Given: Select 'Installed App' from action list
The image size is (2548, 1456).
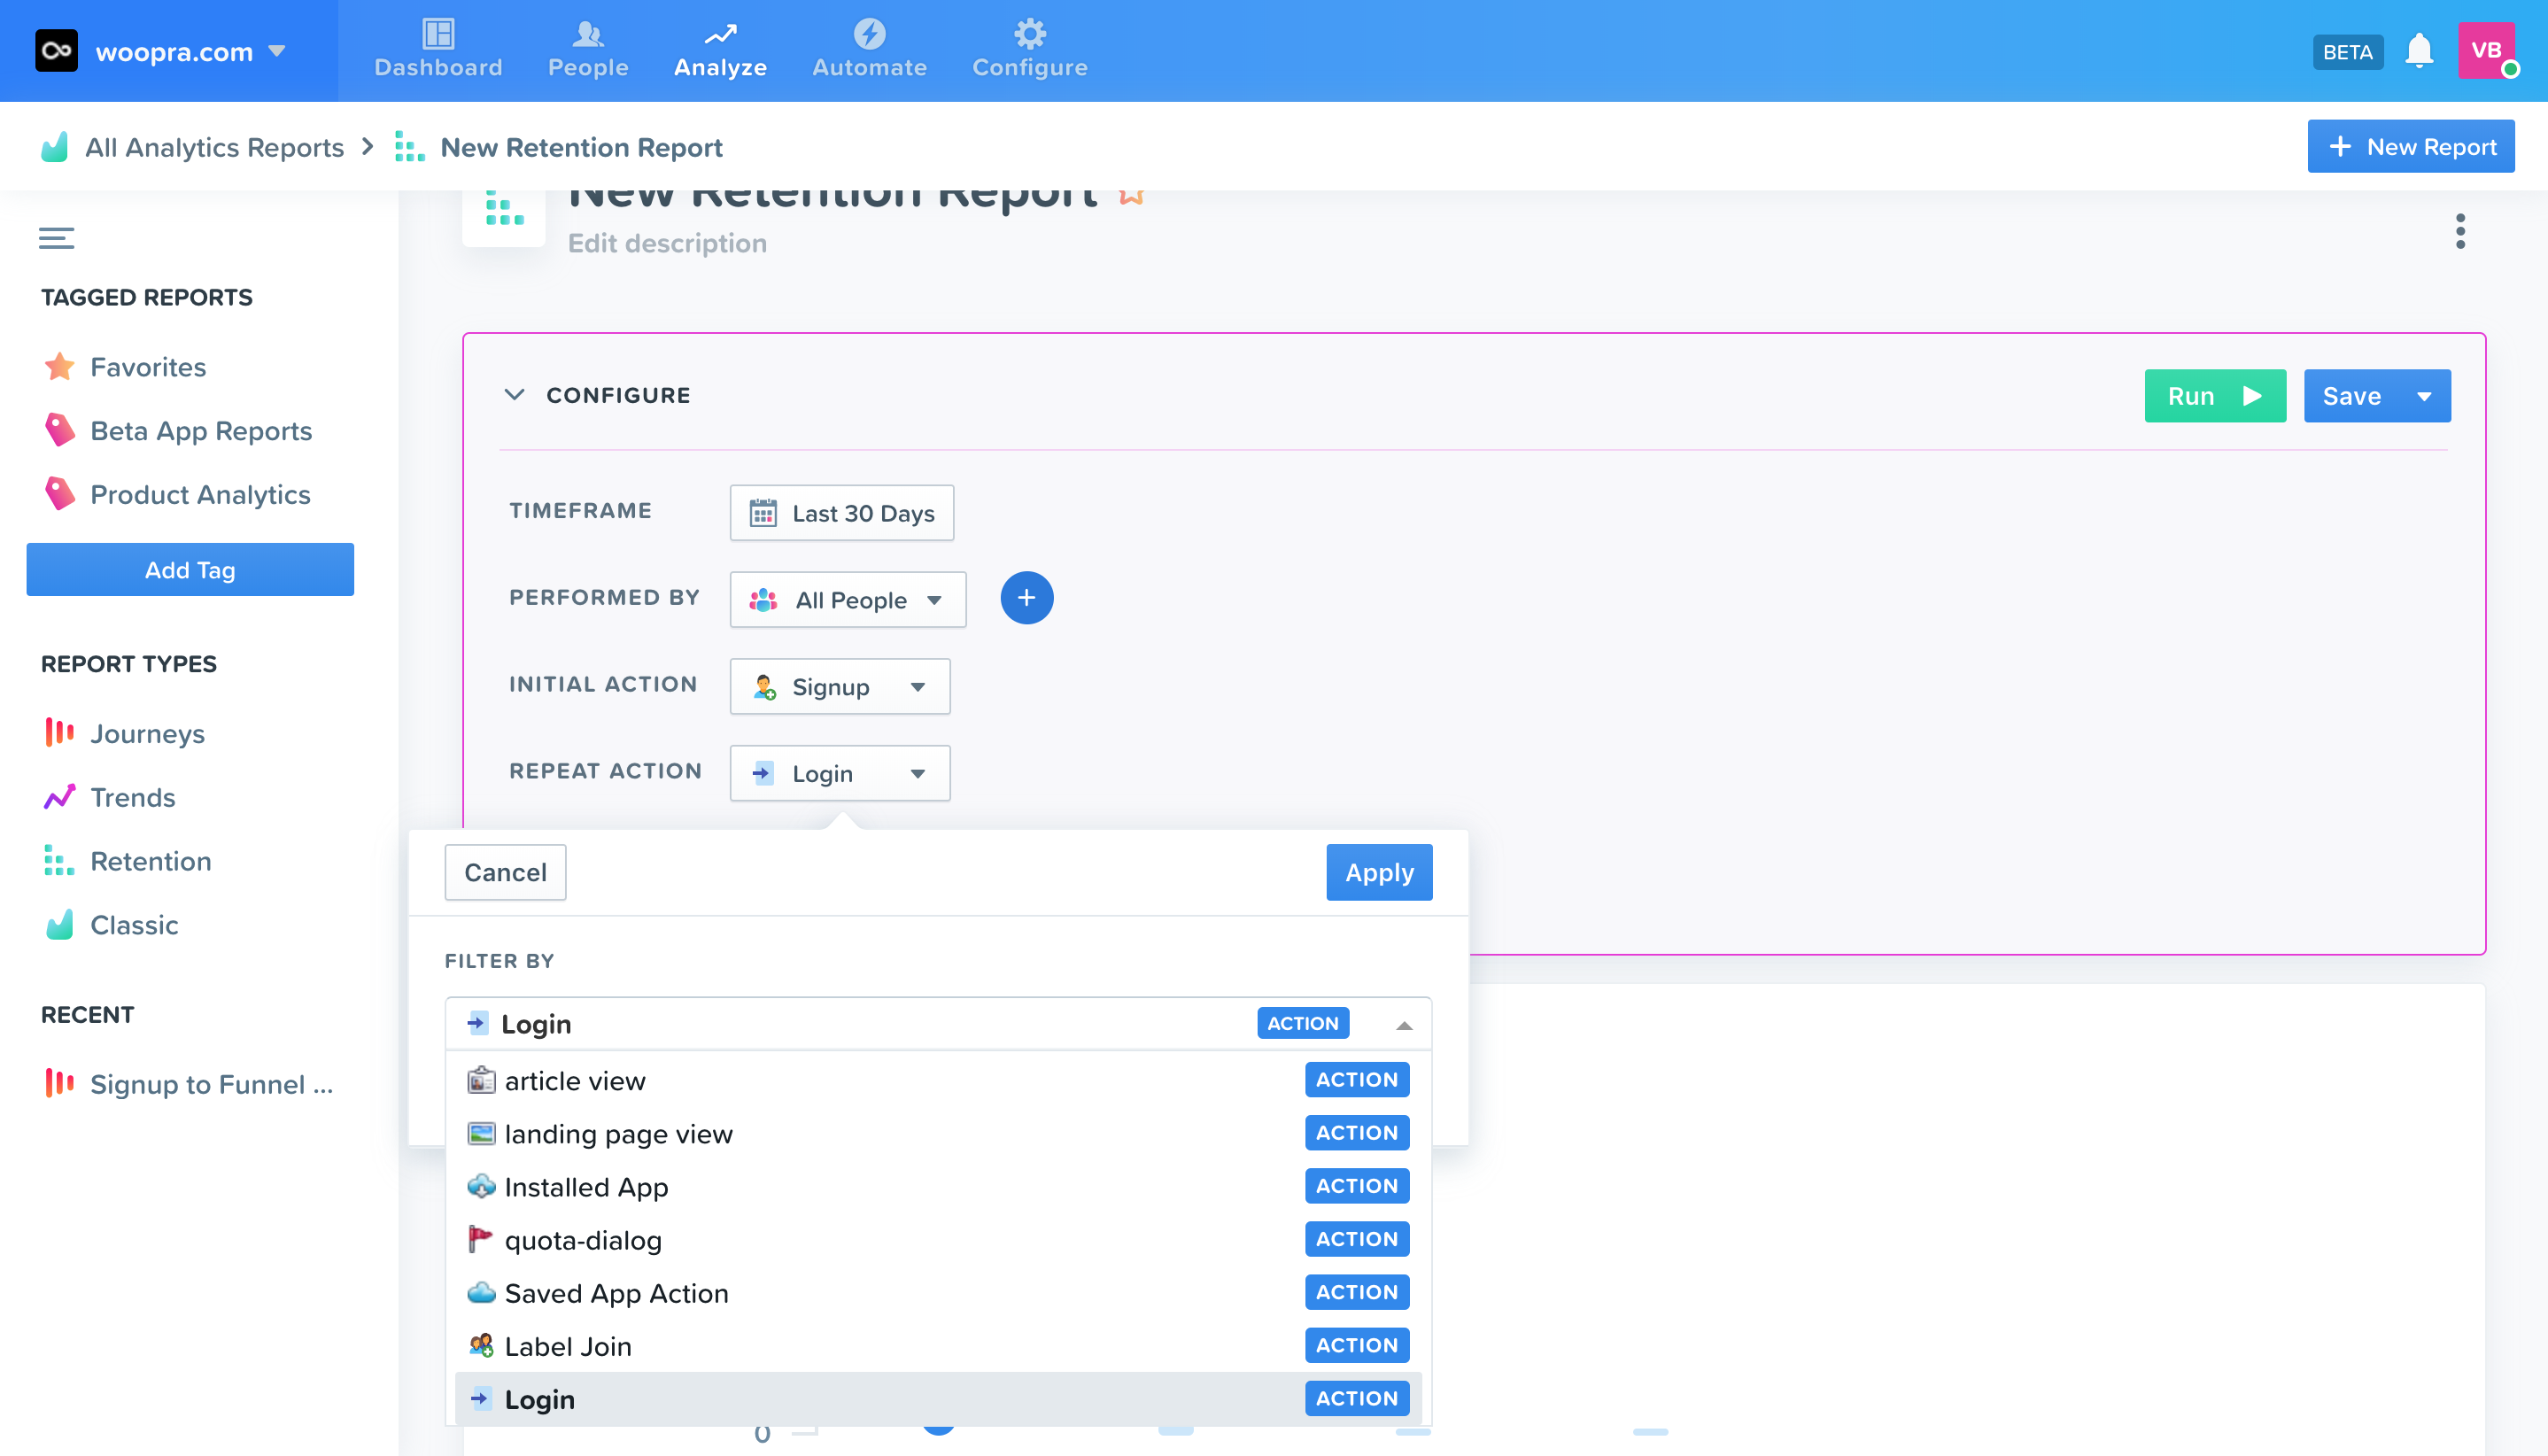Looking at the screenshot, I should coord(586,1187).
